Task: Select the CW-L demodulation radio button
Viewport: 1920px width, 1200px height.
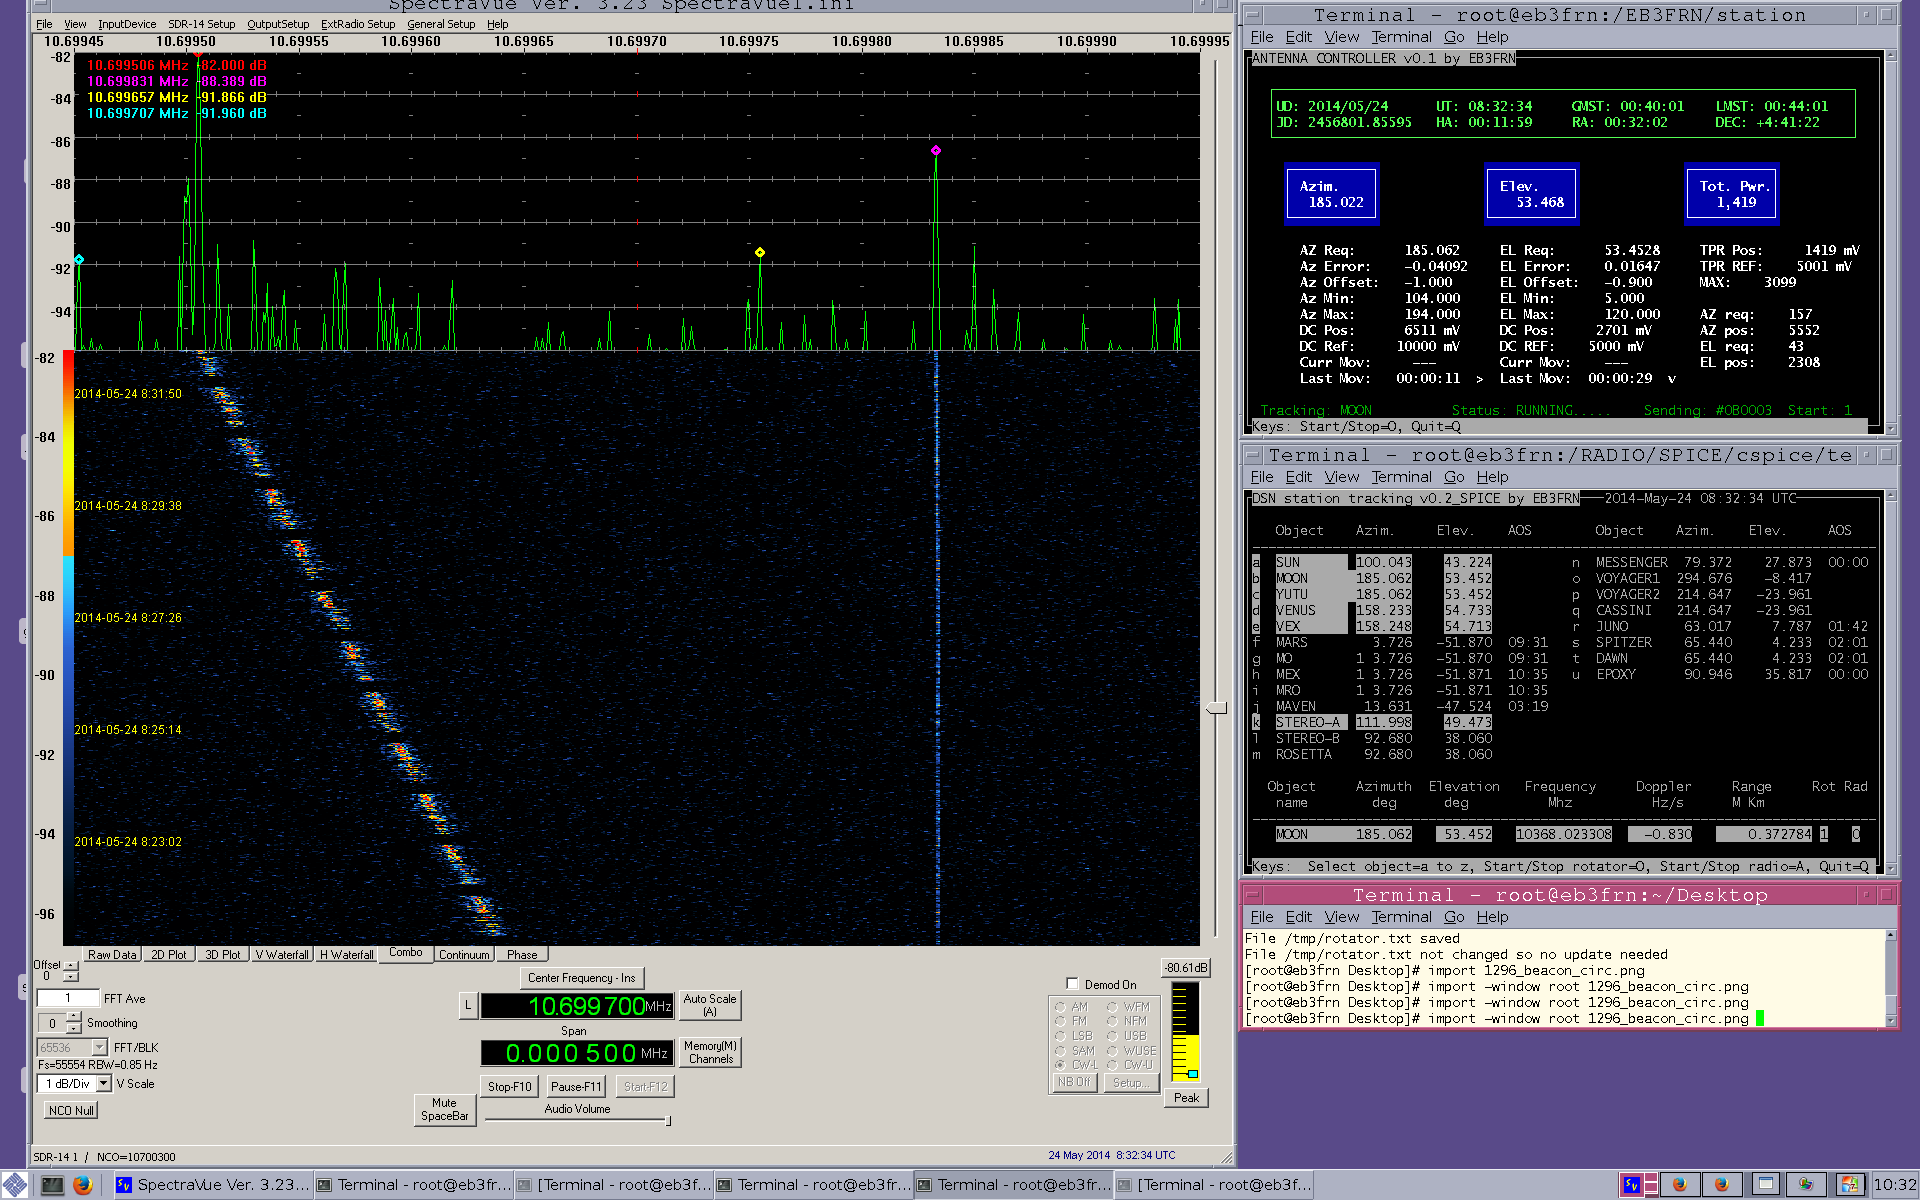Action: [x=1060, y=1065]
